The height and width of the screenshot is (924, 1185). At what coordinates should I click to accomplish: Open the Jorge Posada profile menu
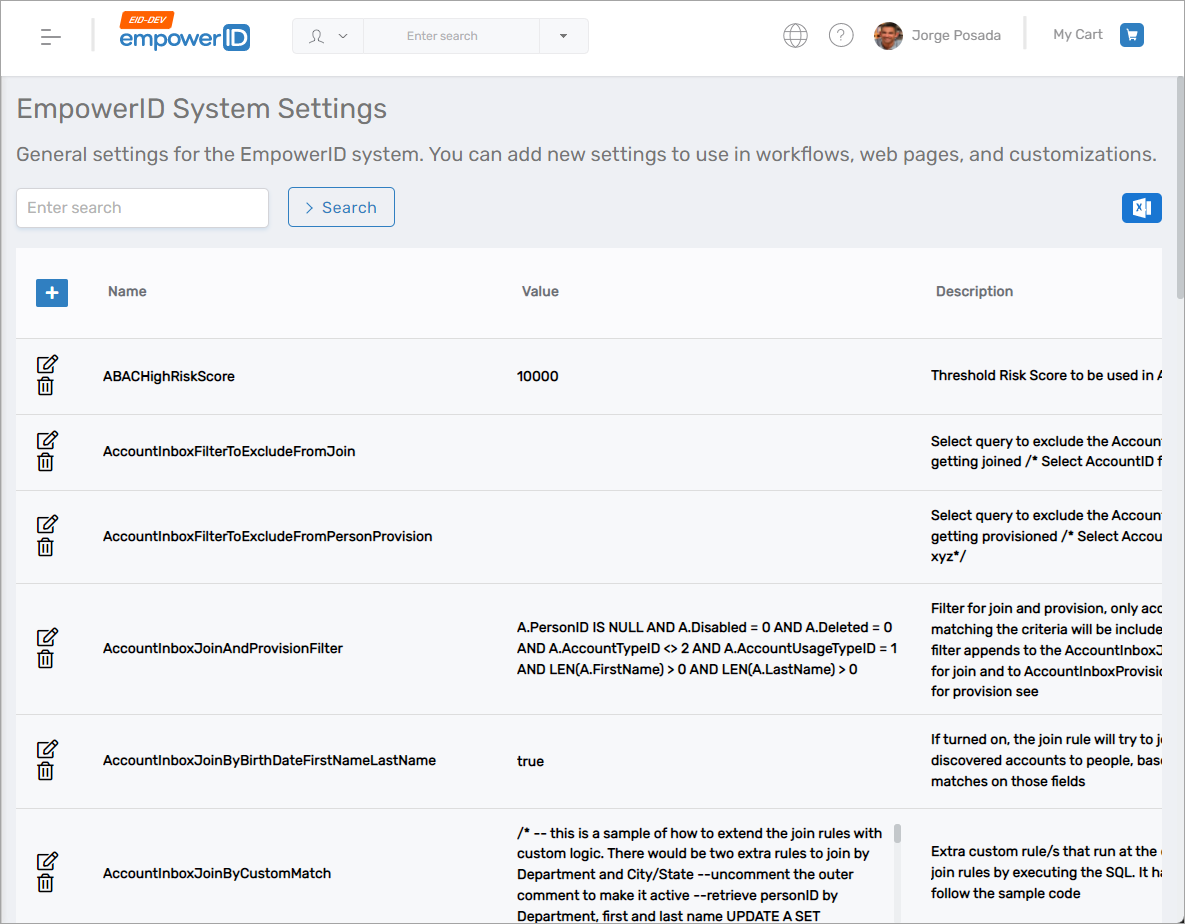(938, 35)
